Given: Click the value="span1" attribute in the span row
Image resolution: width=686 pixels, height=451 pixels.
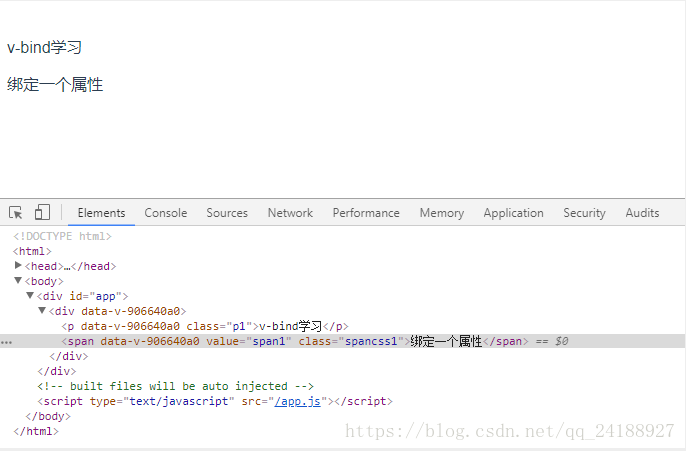Looking at the screenshot, I should pos(248,341).
